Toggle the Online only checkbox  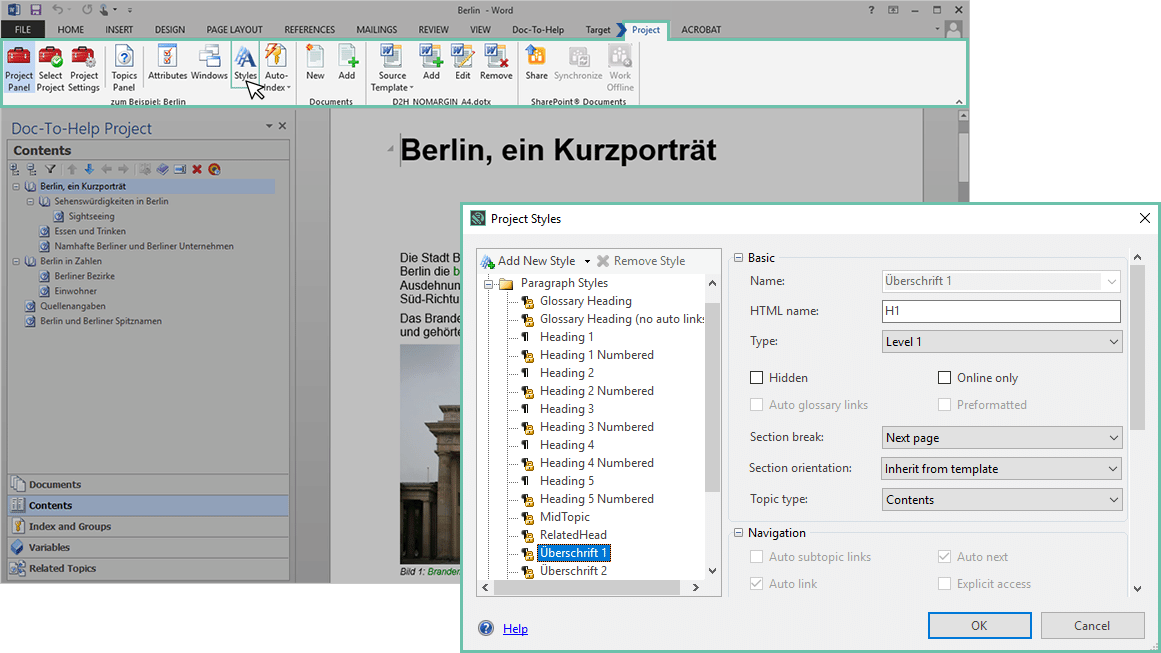coord(944,378)
